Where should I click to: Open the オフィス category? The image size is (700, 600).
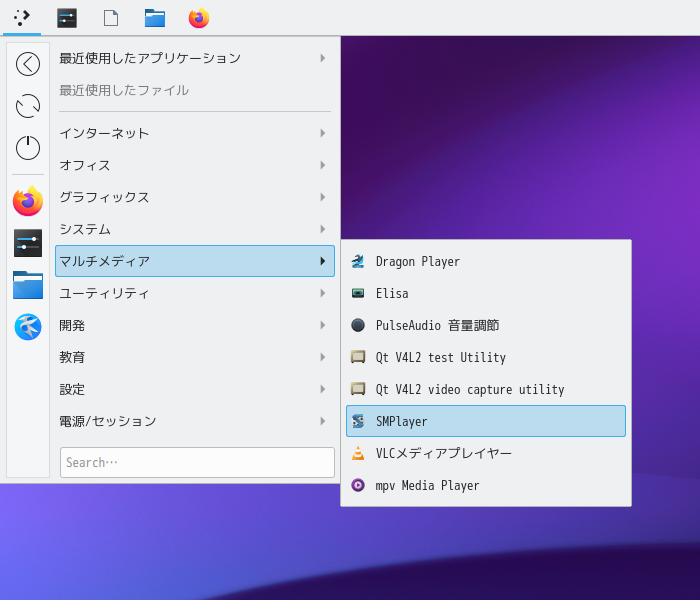[x=195, y=165]
